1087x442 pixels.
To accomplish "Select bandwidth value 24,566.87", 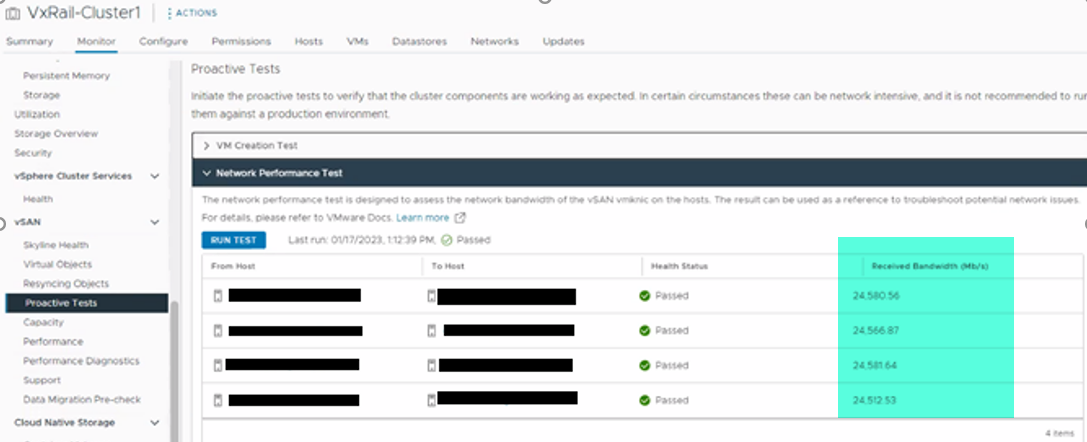I will [x=876, y=330].
